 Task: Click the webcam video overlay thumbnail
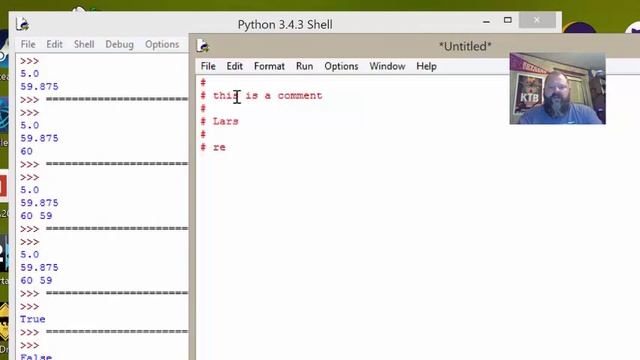[558, 88]
